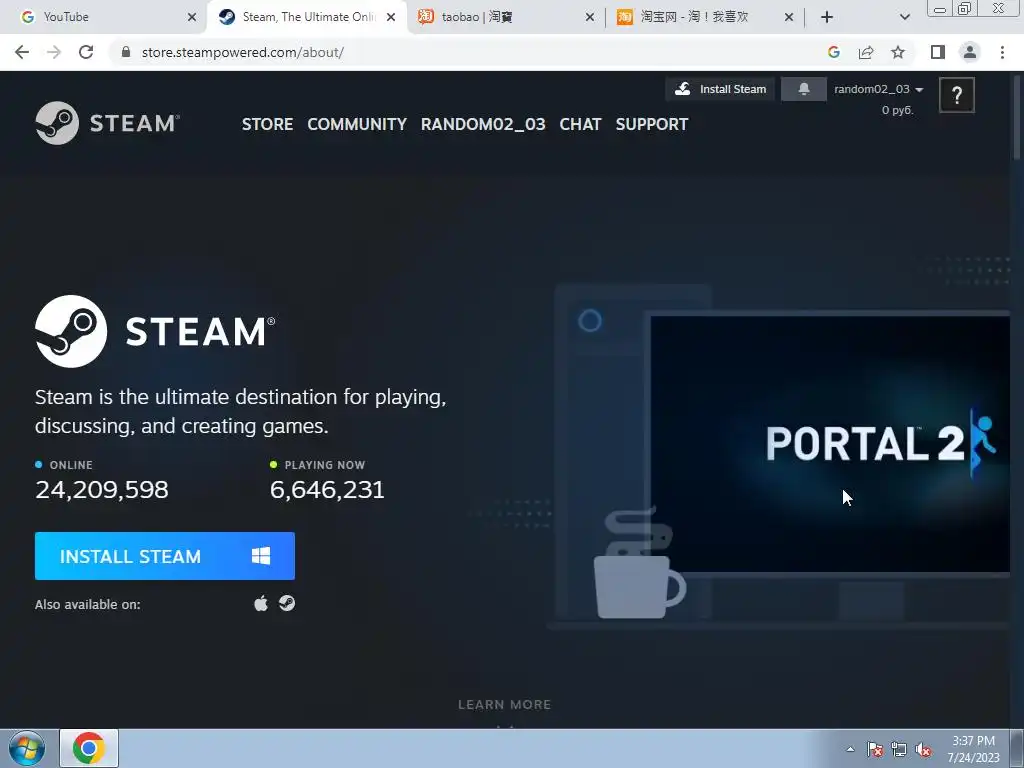Open the SUPPORT page
1024x768 pixels.
click(x=652, y=124)
